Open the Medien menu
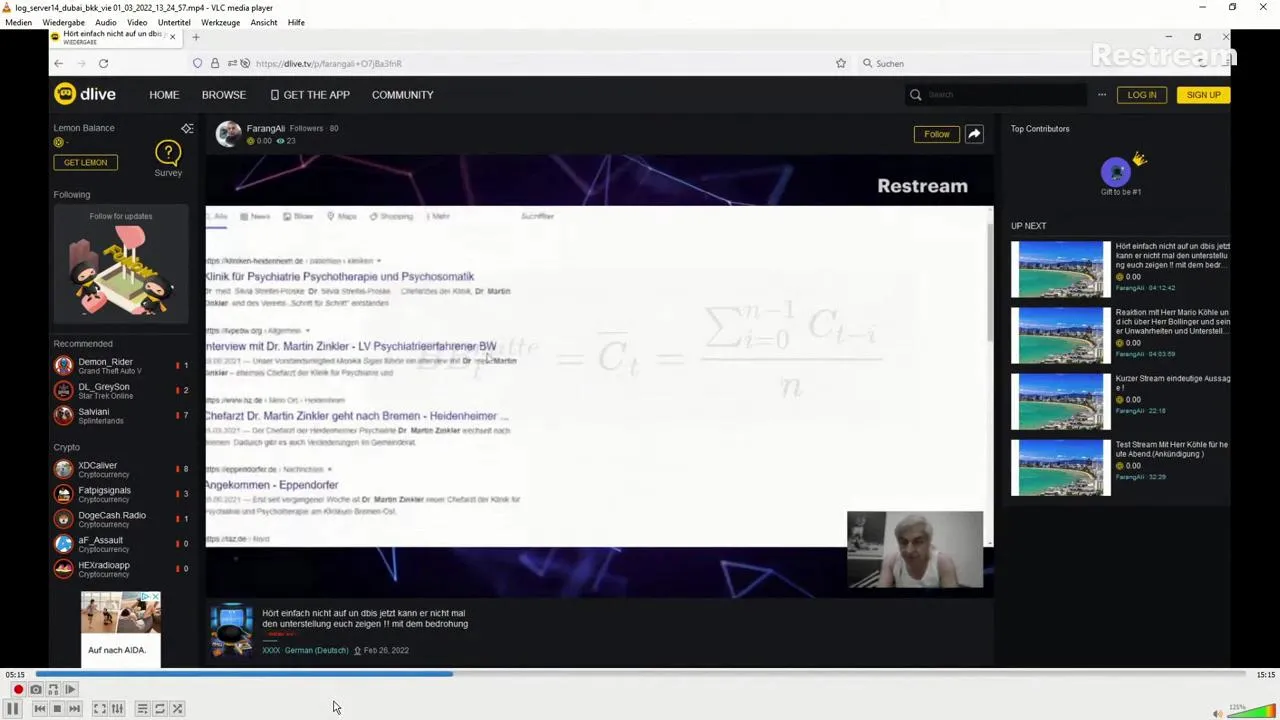Image resolution: width=1280 pixels, height=720 pixels. point(18,22)
